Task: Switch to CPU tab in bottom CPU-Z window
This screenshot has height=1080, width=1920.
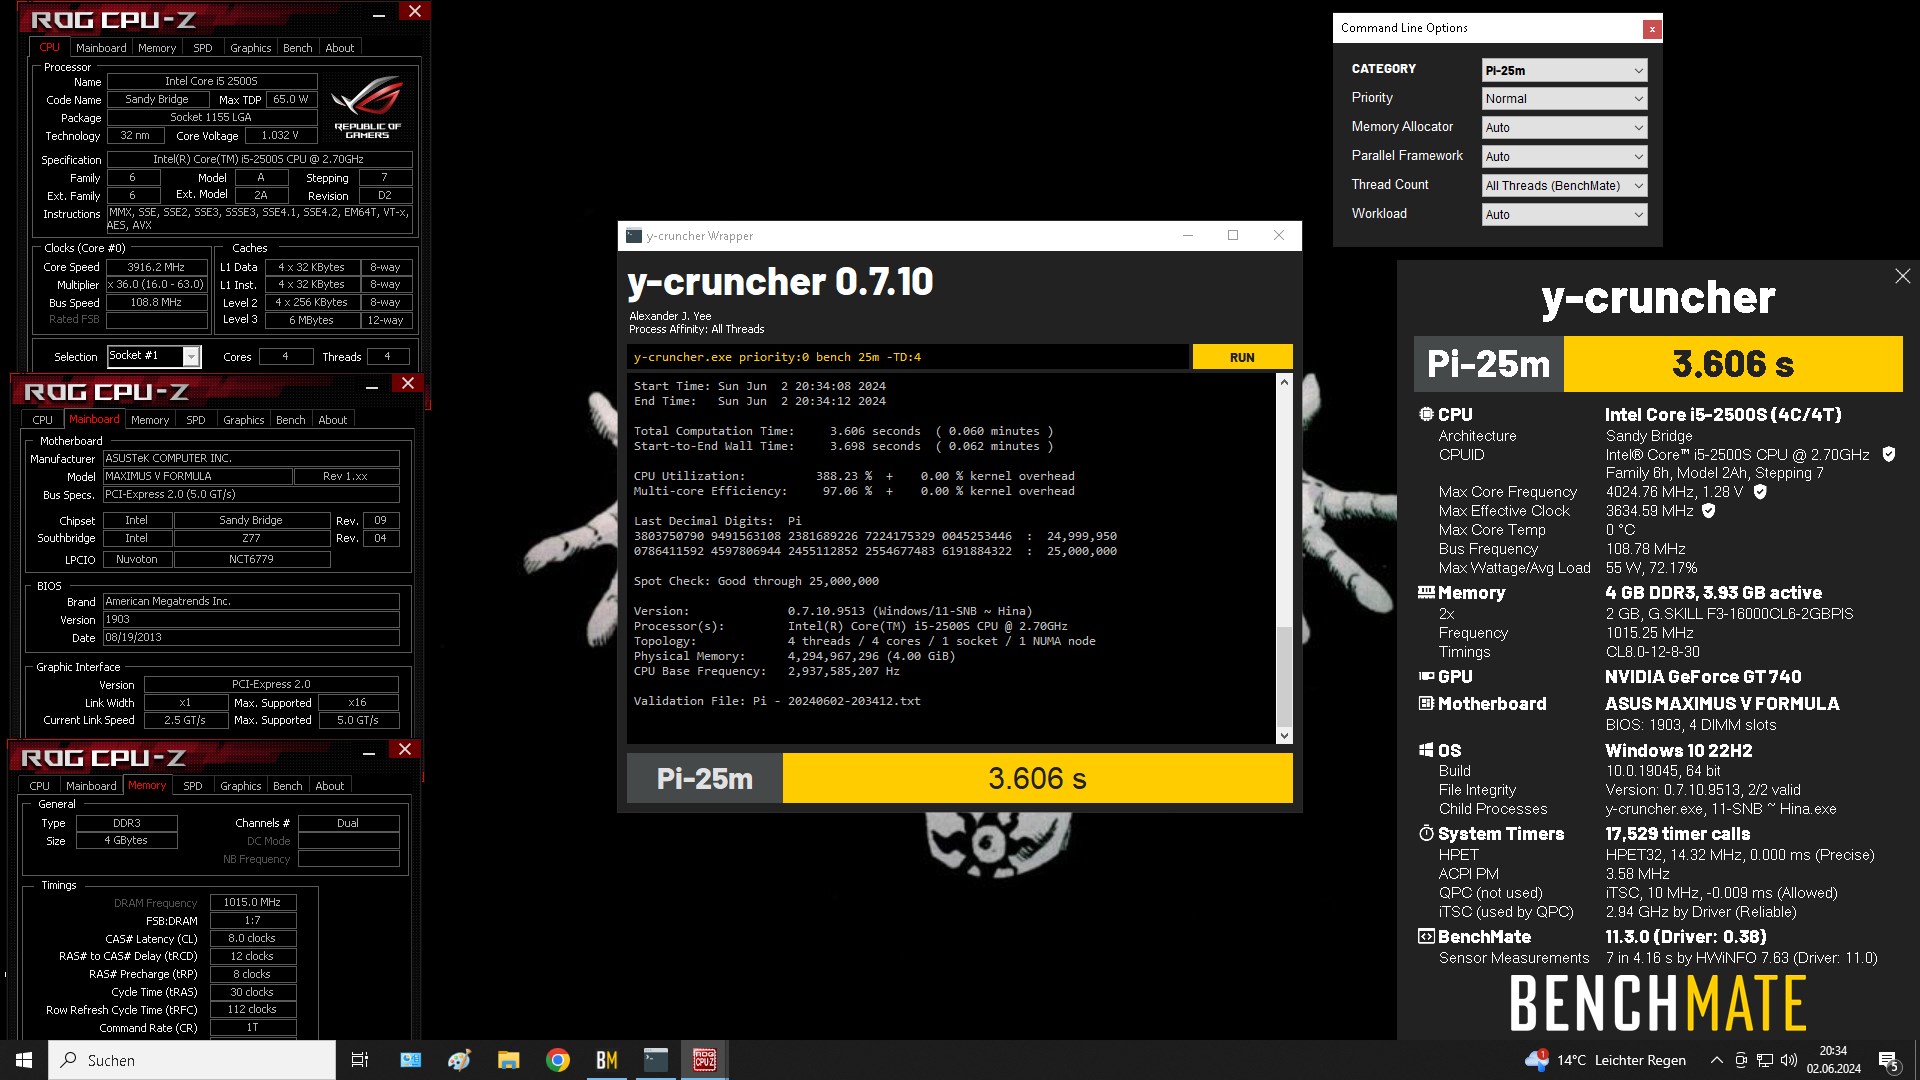Action: (x=40, y=786)
